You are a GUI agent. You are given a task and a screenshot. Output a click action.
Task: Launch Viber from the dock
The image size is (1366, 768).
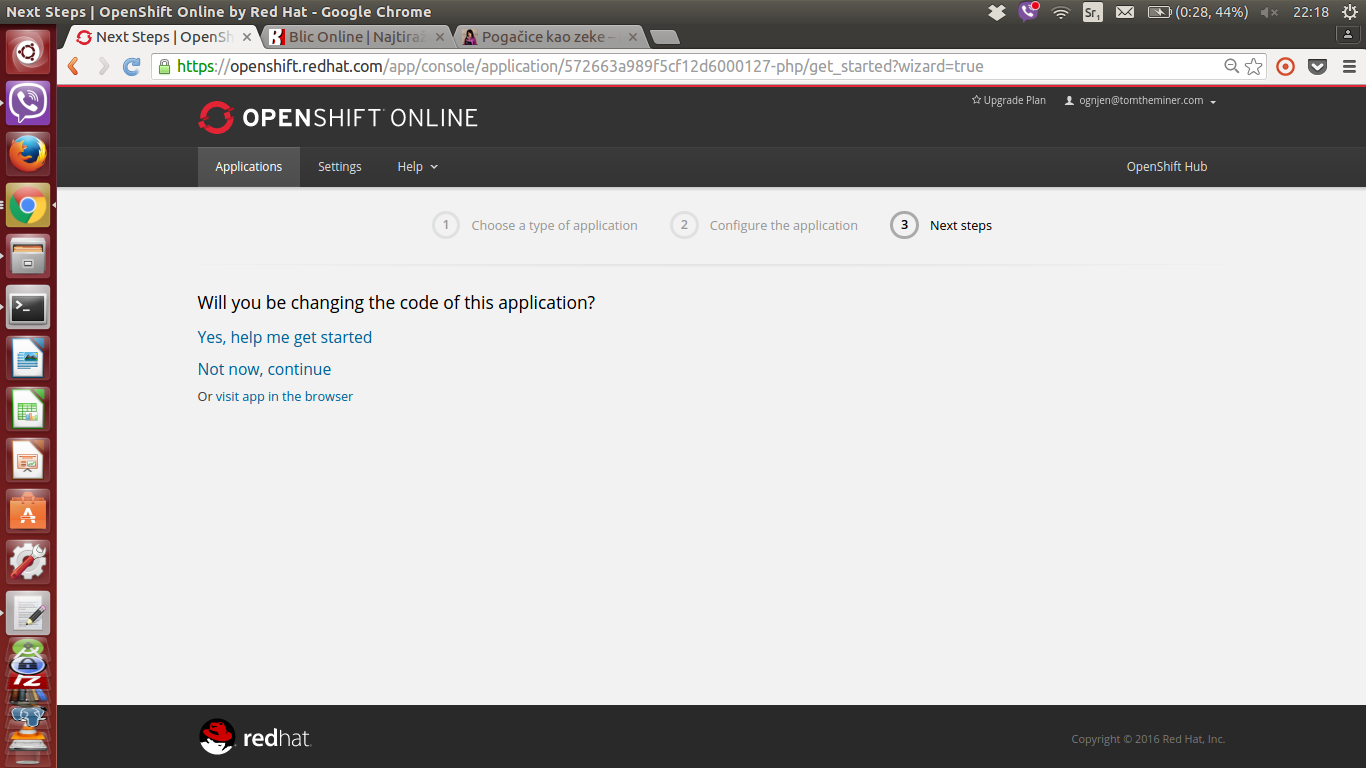[28, 103]
